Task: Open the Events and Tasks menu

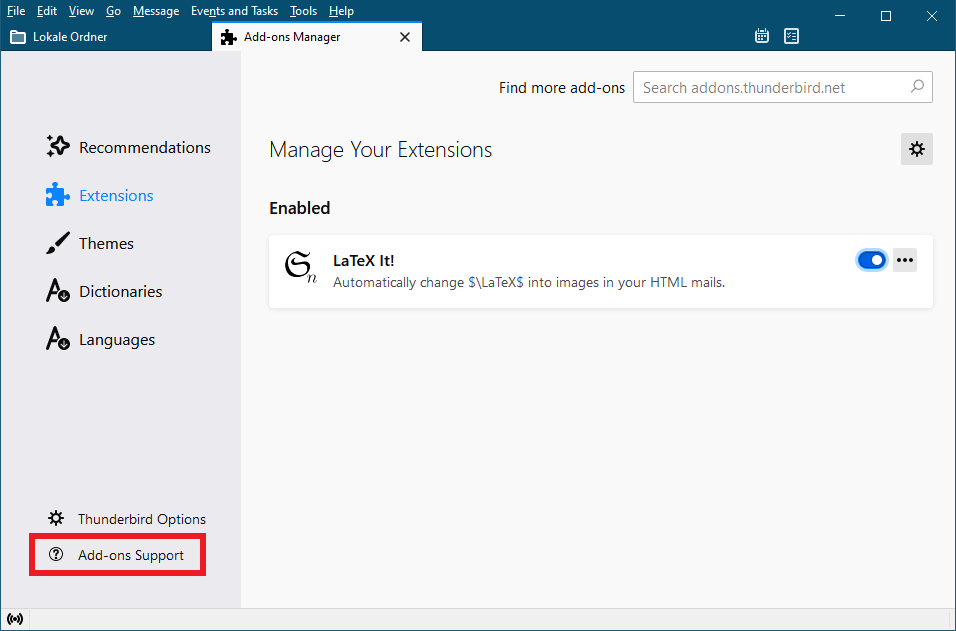Action: coord(234,11)
